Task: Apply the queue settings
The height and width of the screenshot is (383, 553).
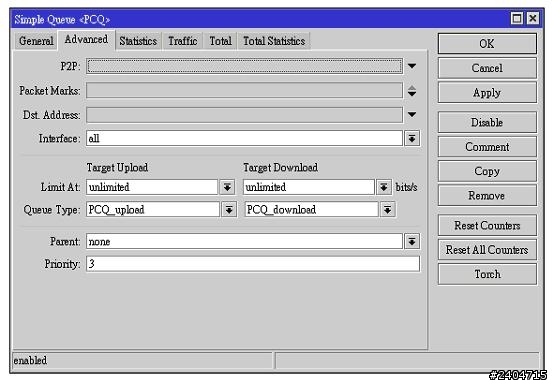Action: click(487, 93)
